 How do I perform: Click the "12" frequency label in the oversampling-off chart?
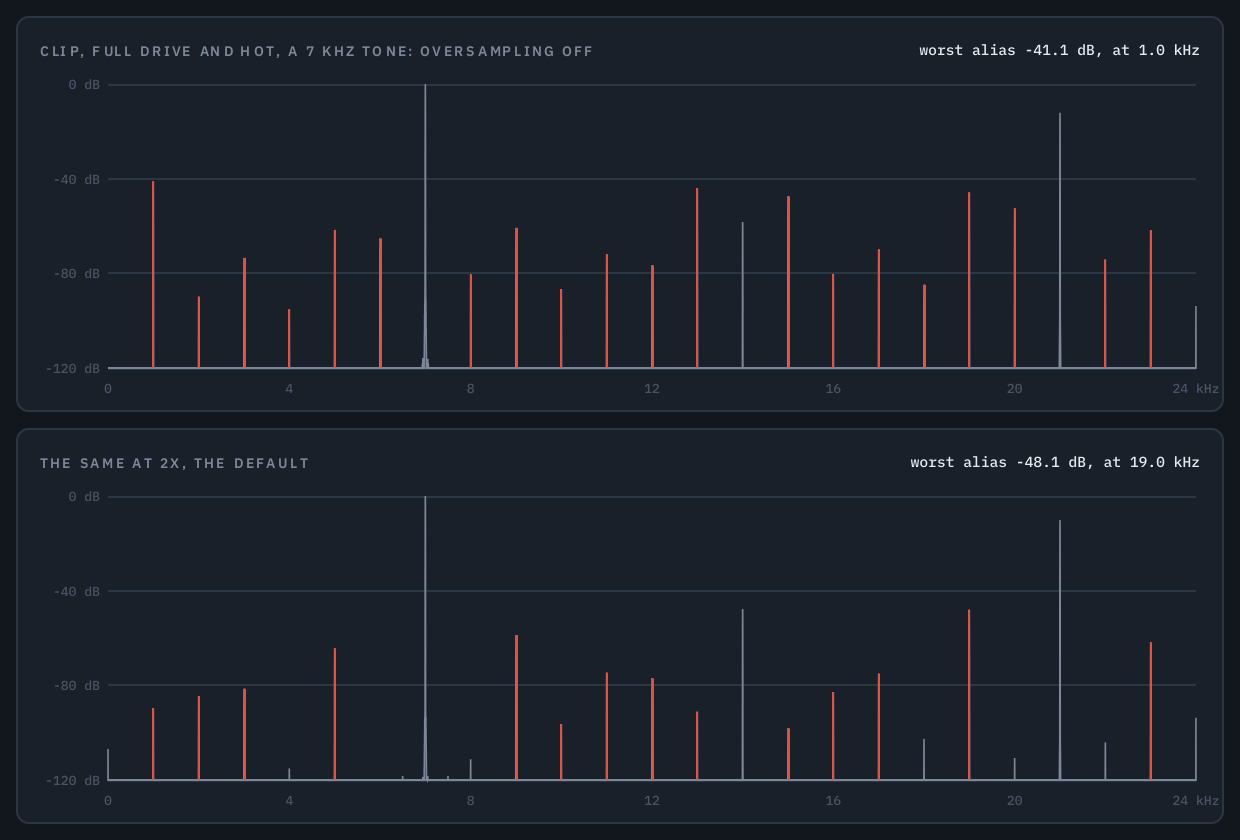coord(652,388)
